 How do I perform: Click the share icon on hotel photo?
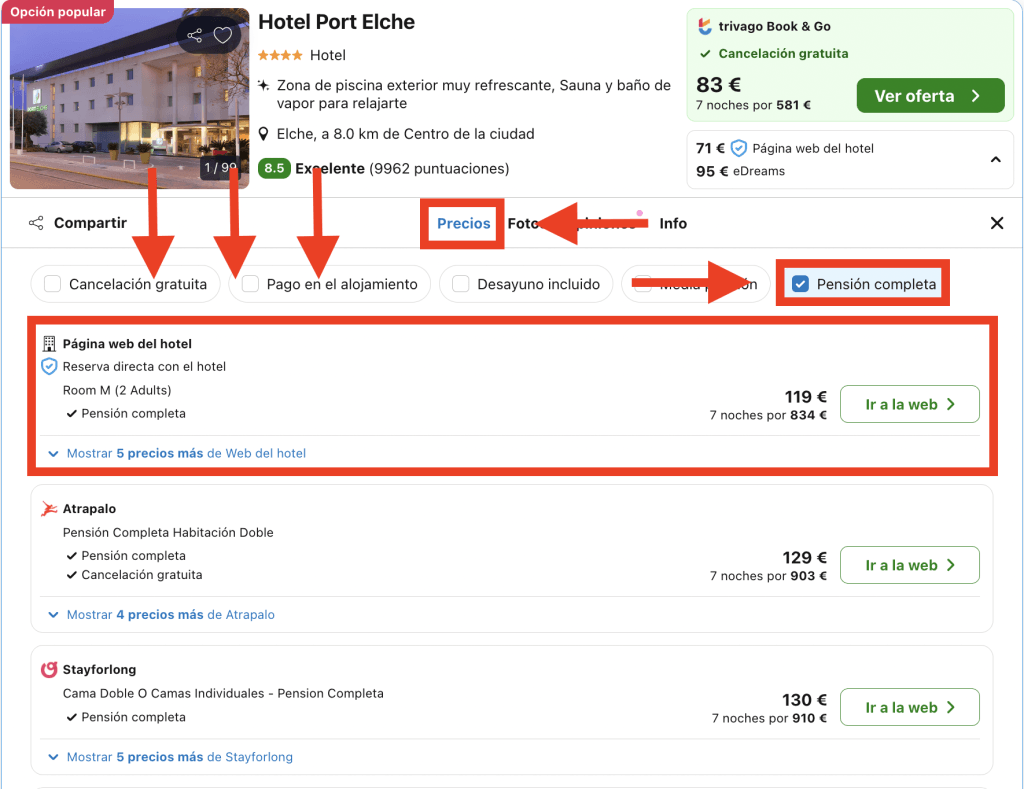click(195, 36)
